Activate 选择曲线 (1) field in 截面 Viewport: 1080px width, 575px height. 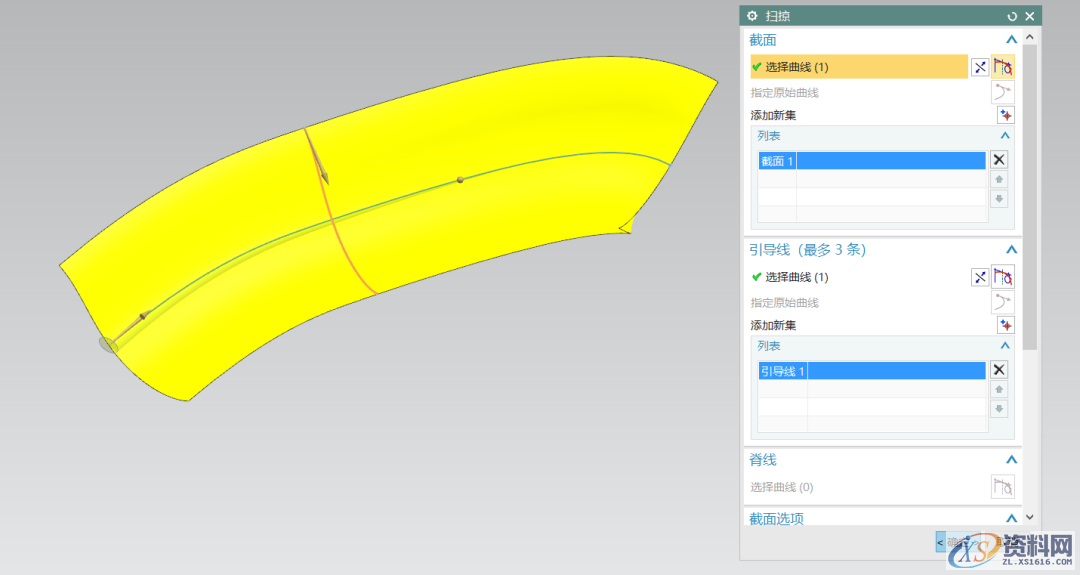click(x=858, y=67)
